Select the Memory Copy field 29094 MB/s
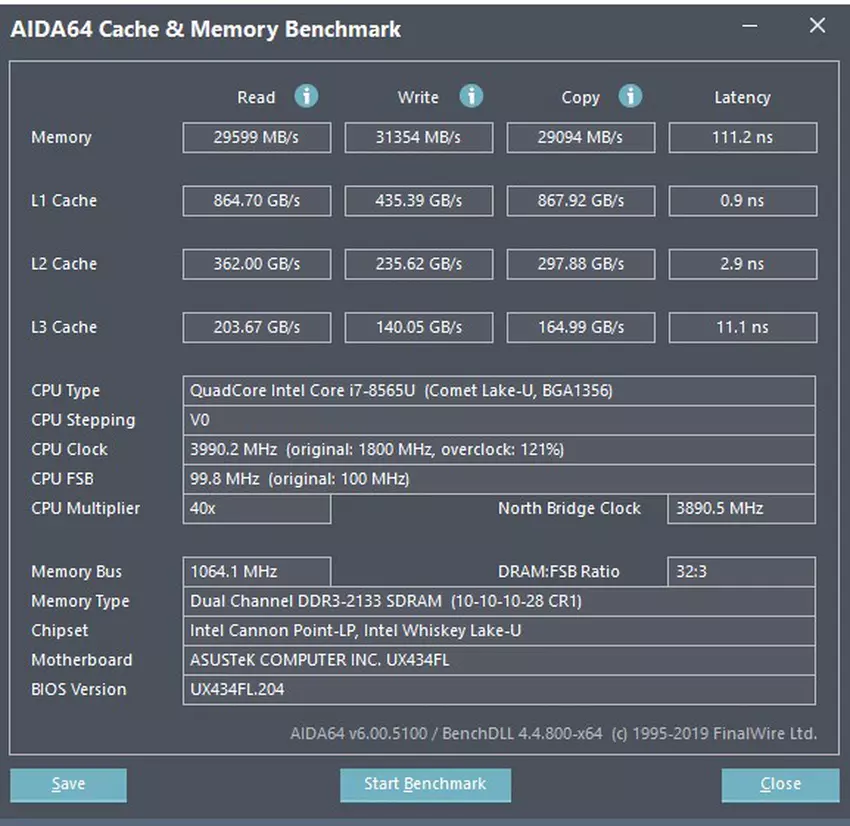This screenshot has height=826, width=850. (x=580, y=138)
